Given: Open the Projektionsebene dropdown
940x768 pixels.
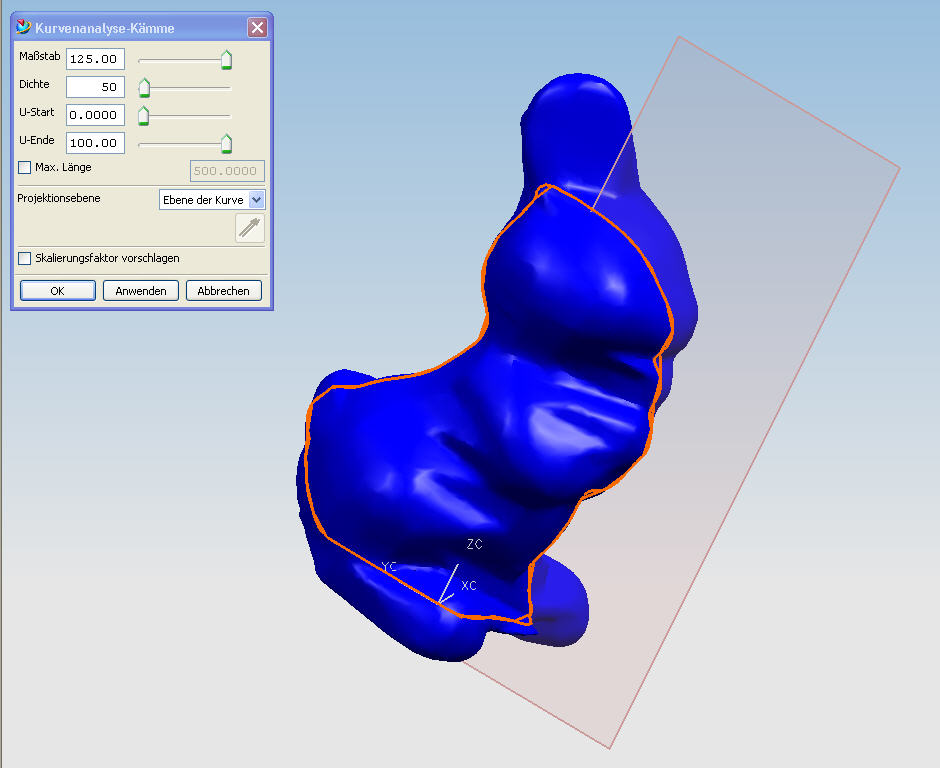Looking at the screenshot, I should (212, 200).
